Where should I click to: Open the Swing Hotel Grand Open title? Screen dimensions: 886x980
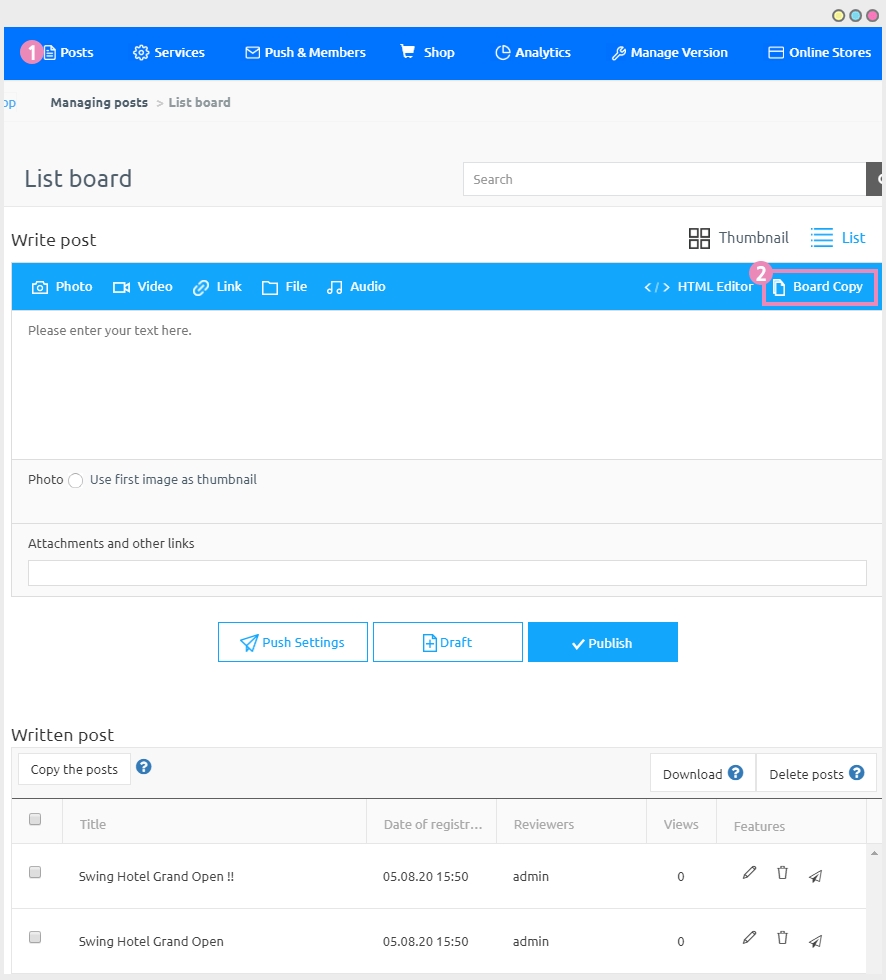click(x=151, y=942)
